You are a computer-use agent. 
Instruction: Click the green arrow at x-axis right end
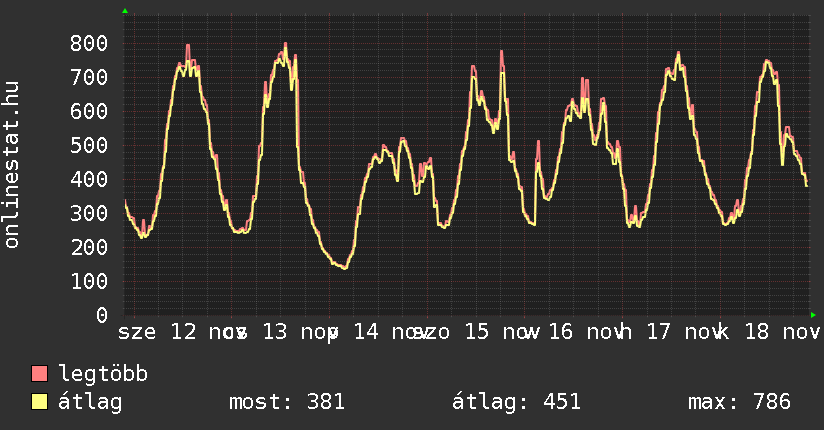[x=814, y=315]
